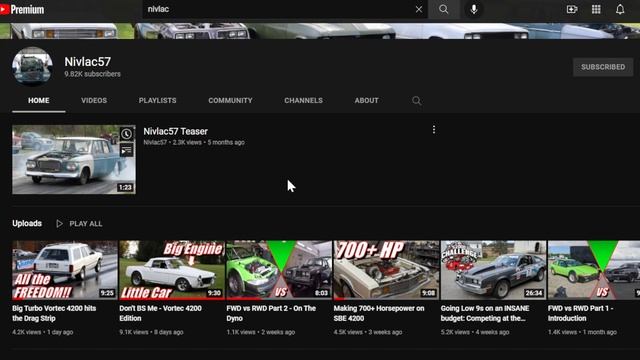The image size is (640, 360).
Task: Open the FWD vs RWD Part 1 thumbnail
Action: coord(594,270)
